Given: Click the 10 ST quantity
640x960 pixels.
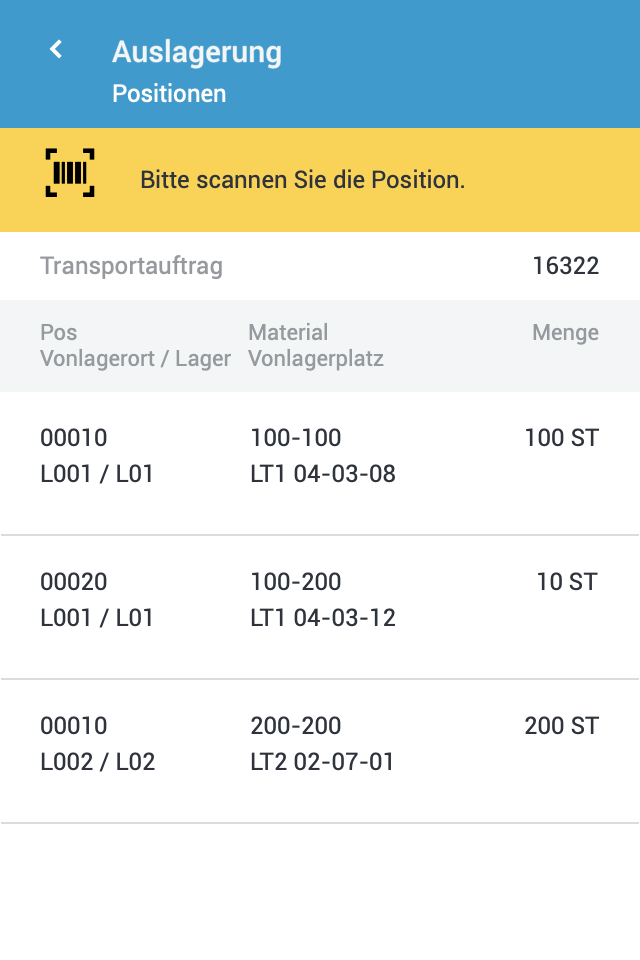Looking at the screenshot, I should click(566, 582).
